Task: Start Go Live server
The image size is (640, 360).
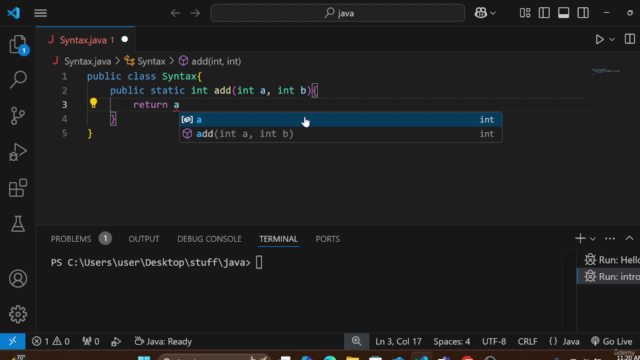Action: [x=611, y=341]
